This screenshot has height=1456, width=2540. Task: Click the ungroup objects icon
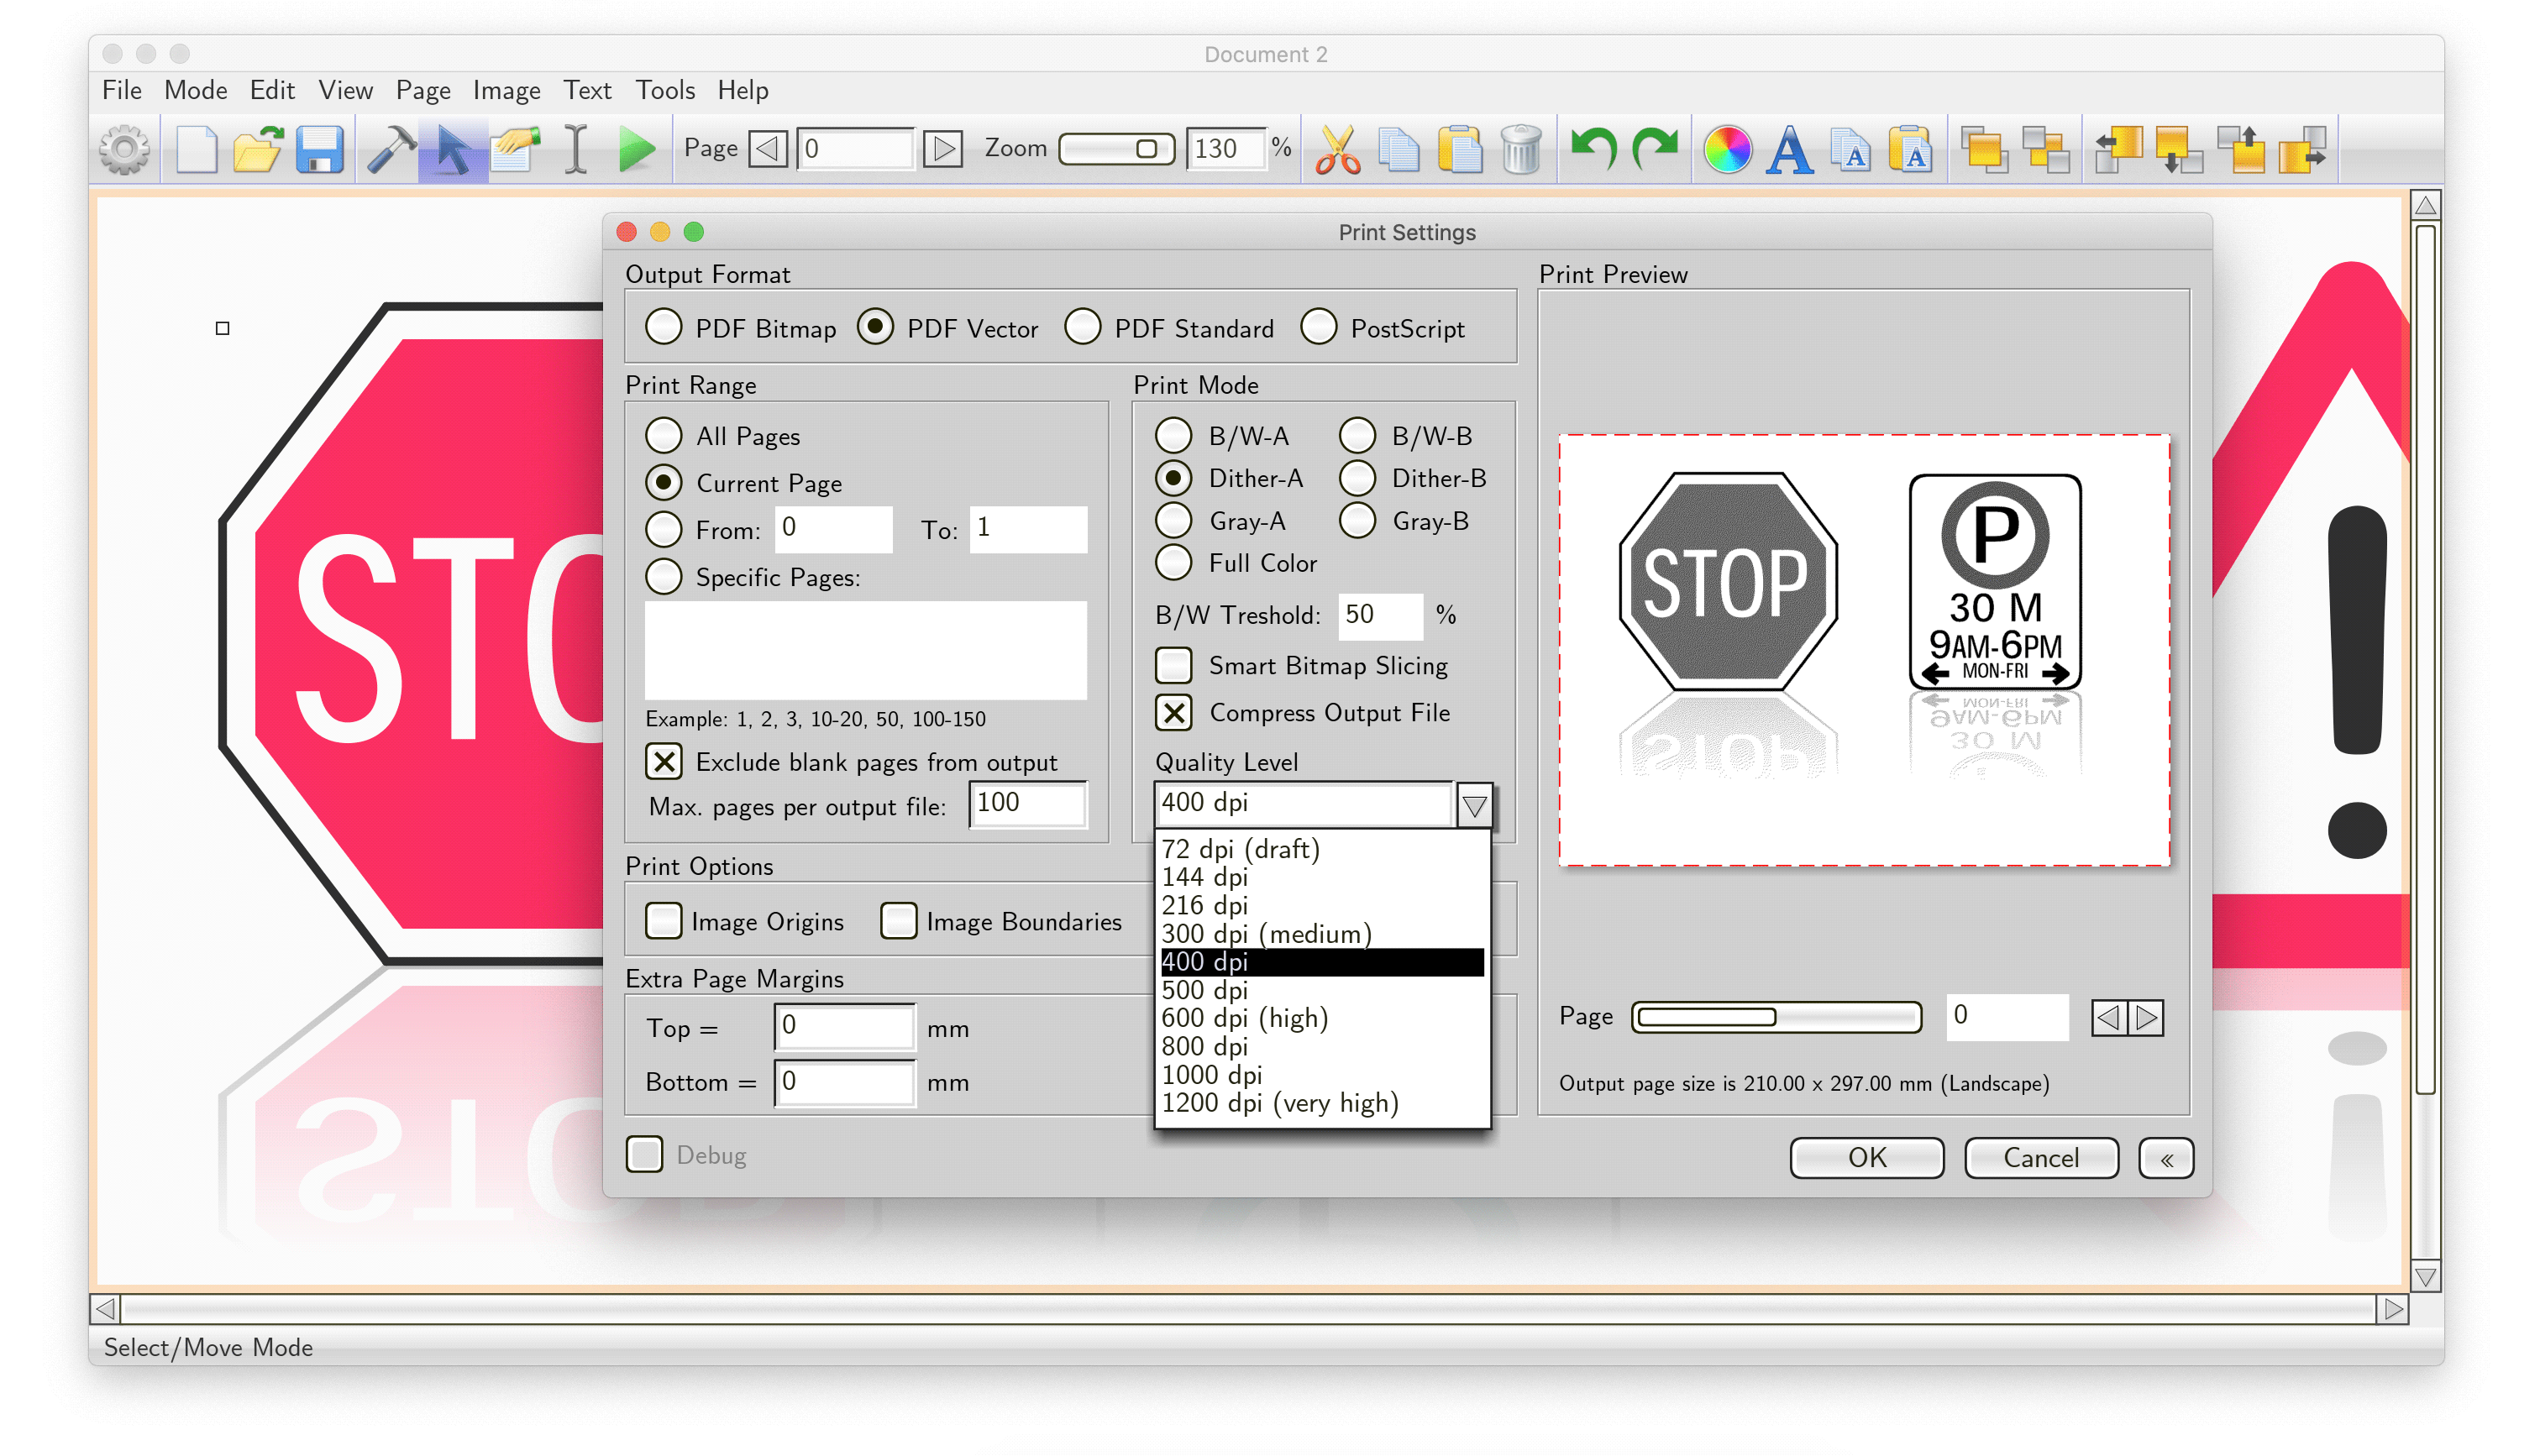click(x=2046, y=150)
